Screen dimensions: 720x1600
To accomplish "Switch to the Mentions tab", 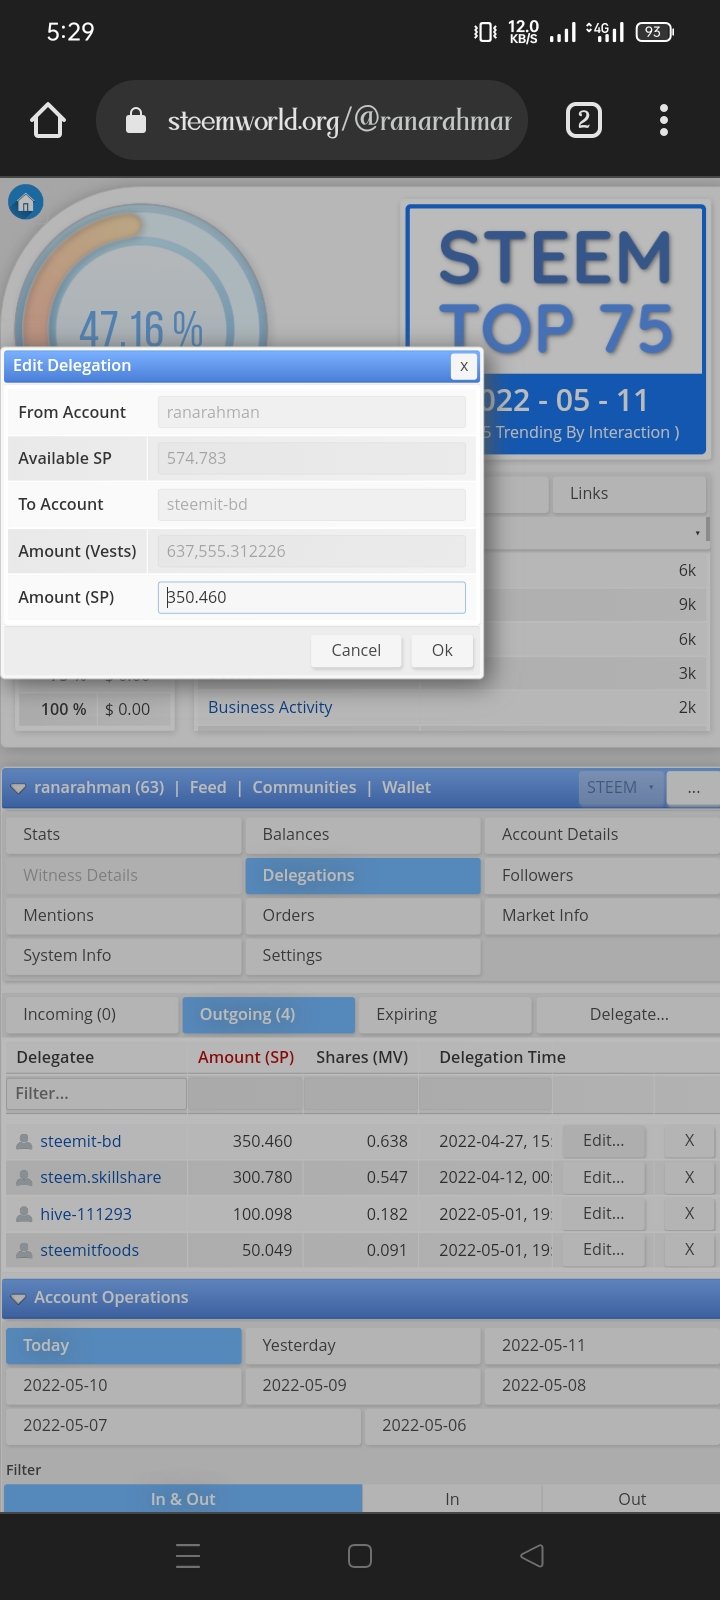I will coord(123,915).
